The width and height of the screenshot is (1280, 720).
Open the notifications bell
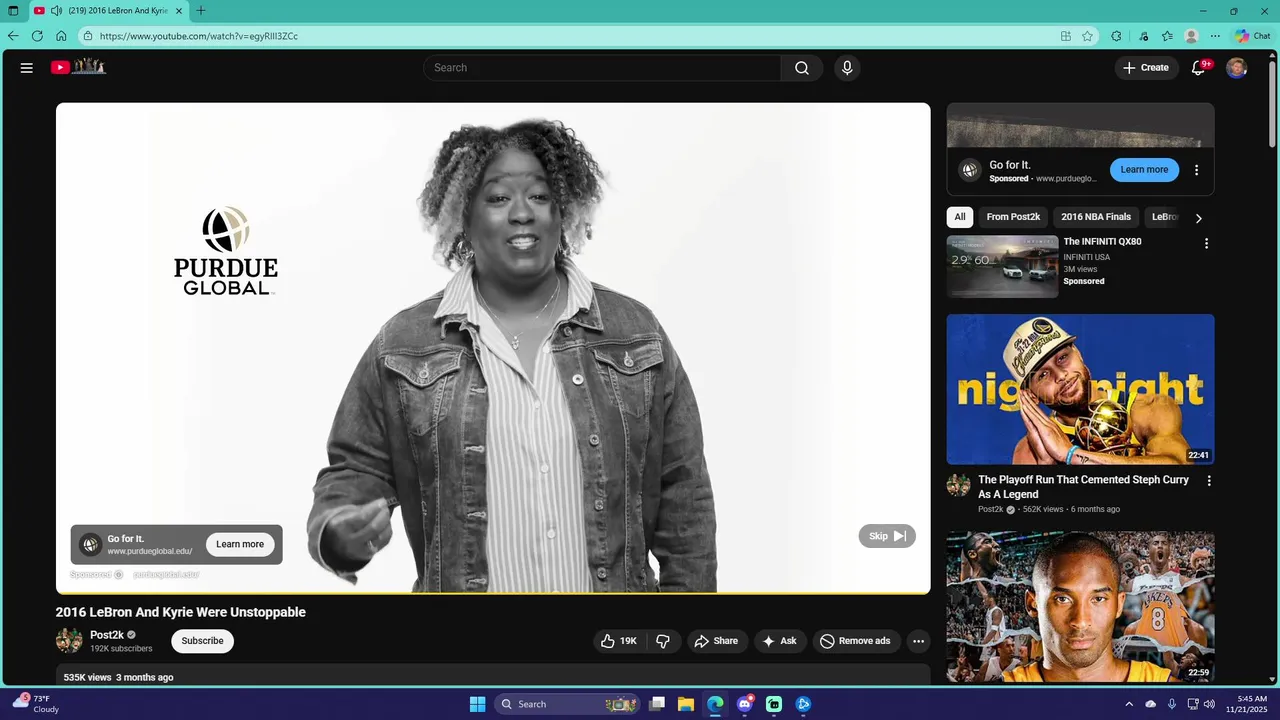coord(1198,68)
